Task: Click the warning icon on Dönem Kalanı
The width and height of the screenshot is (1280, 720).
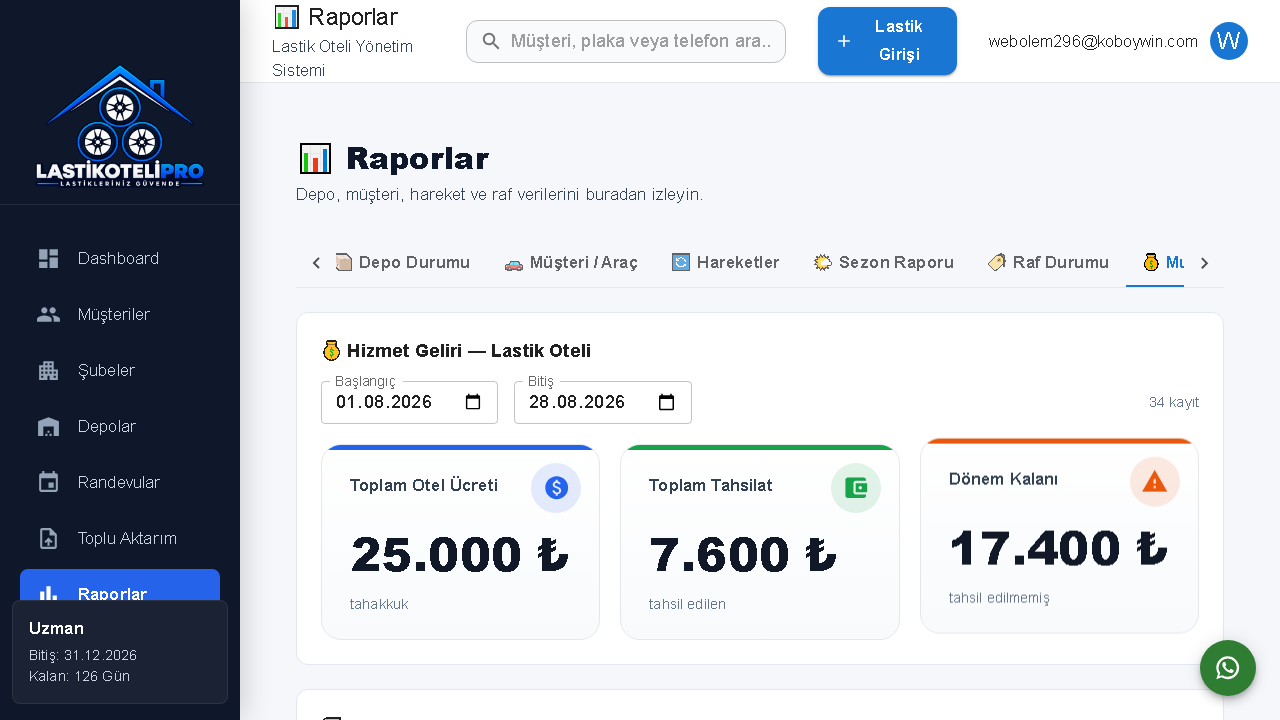Action: pyautogui.click(x=1155, y=482)
